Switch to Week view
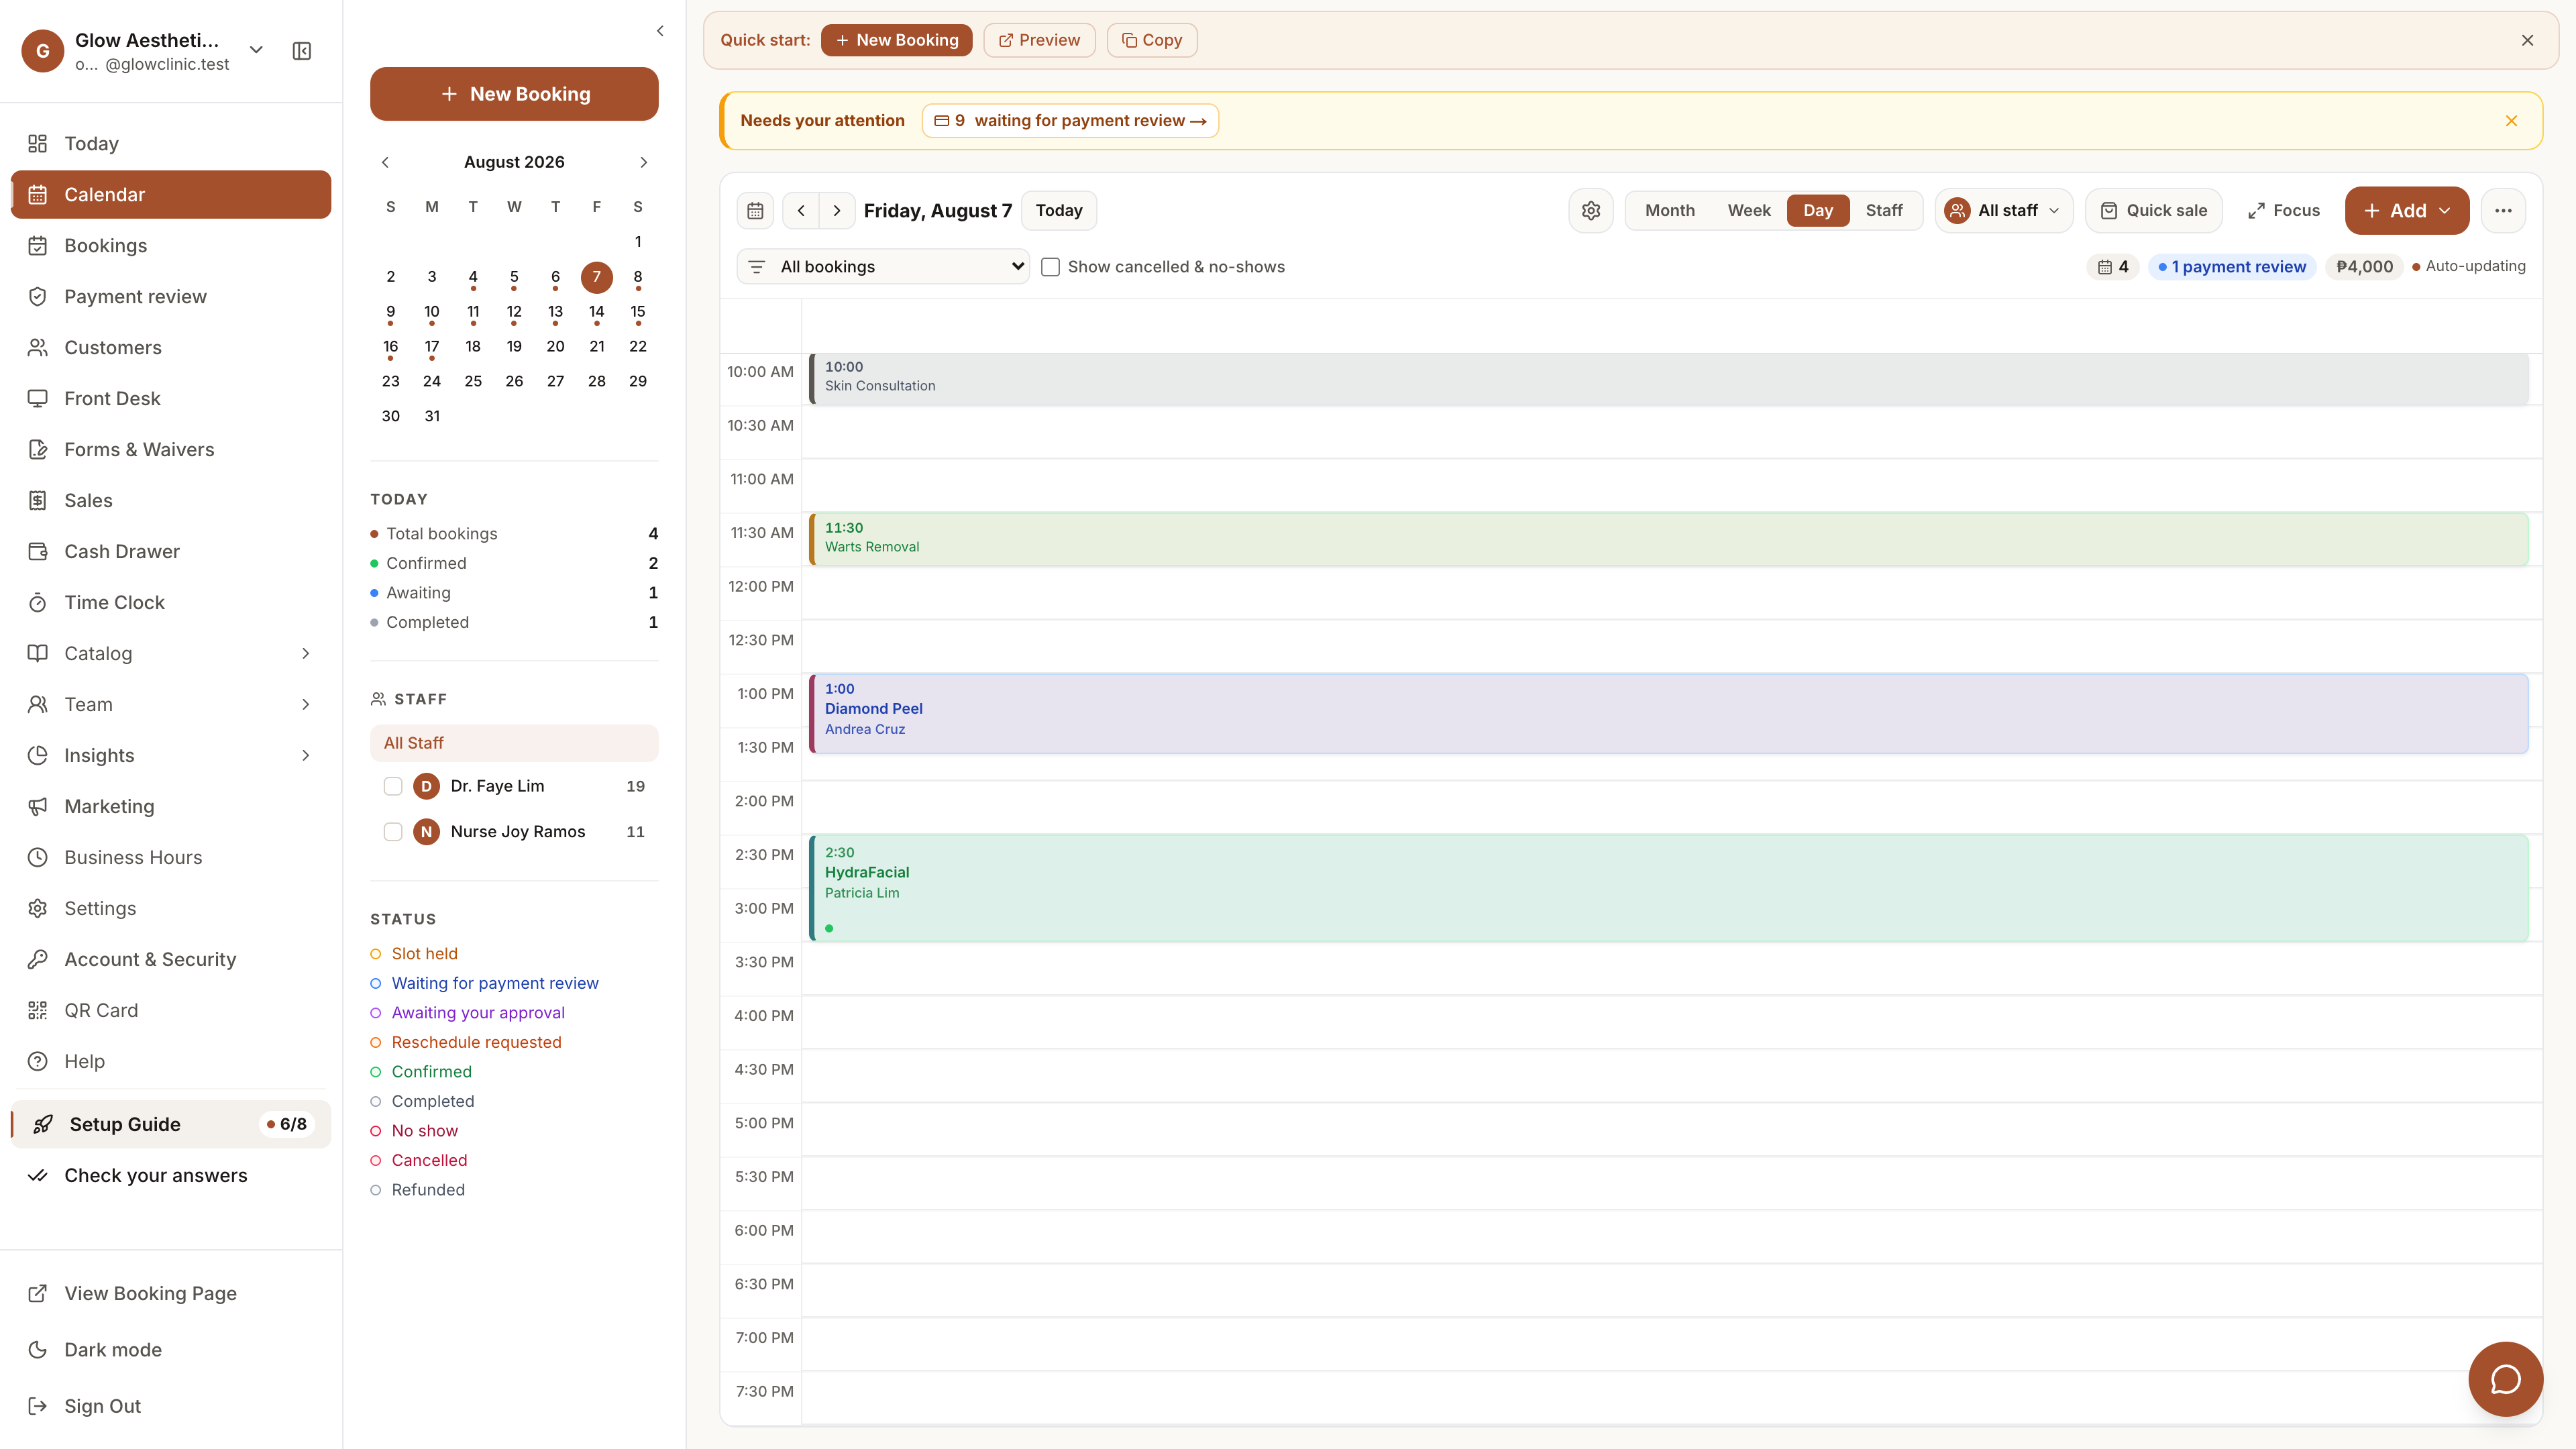The image size is (2576, 1449). [x=1749, y=210]
